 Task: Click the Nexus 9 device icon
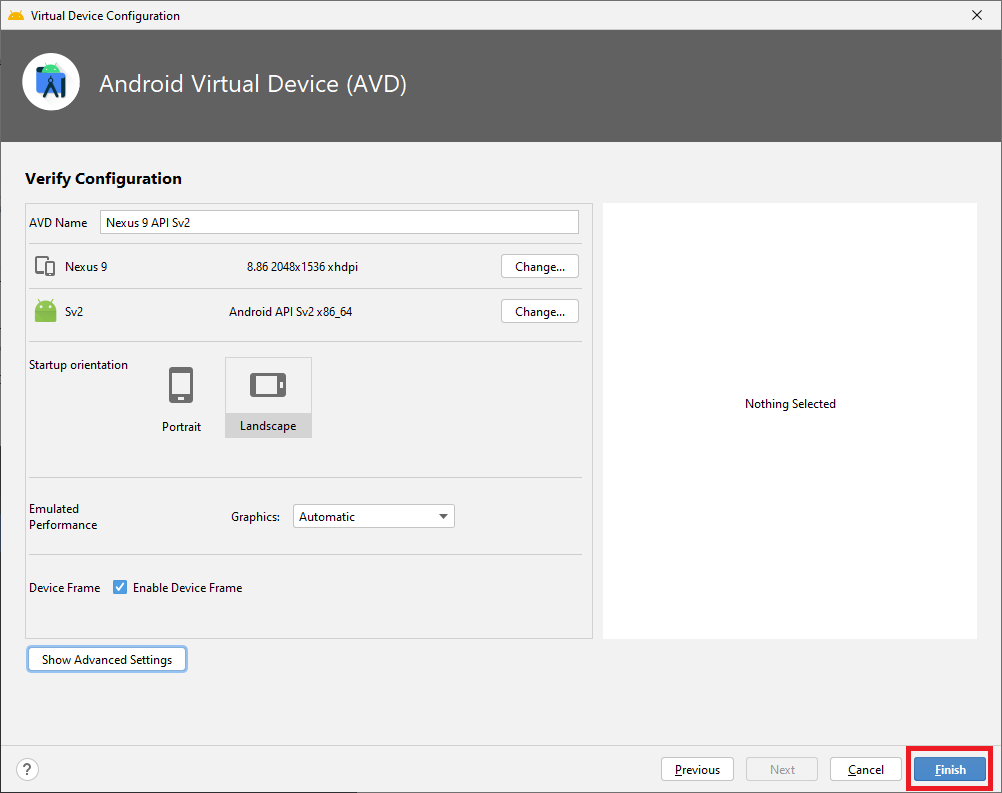pyautogui.click(x=45, y=266)
